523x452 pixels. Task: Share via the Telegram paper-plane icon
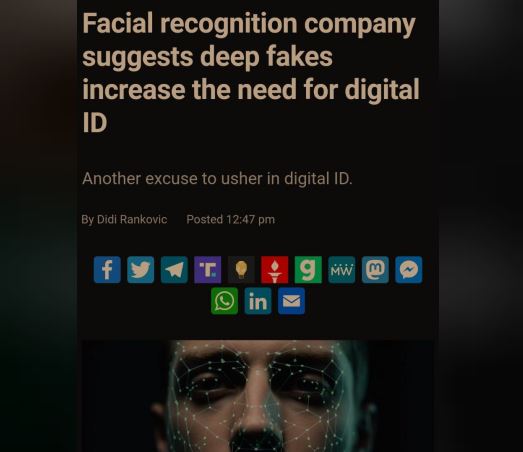(x=174, y=270)
